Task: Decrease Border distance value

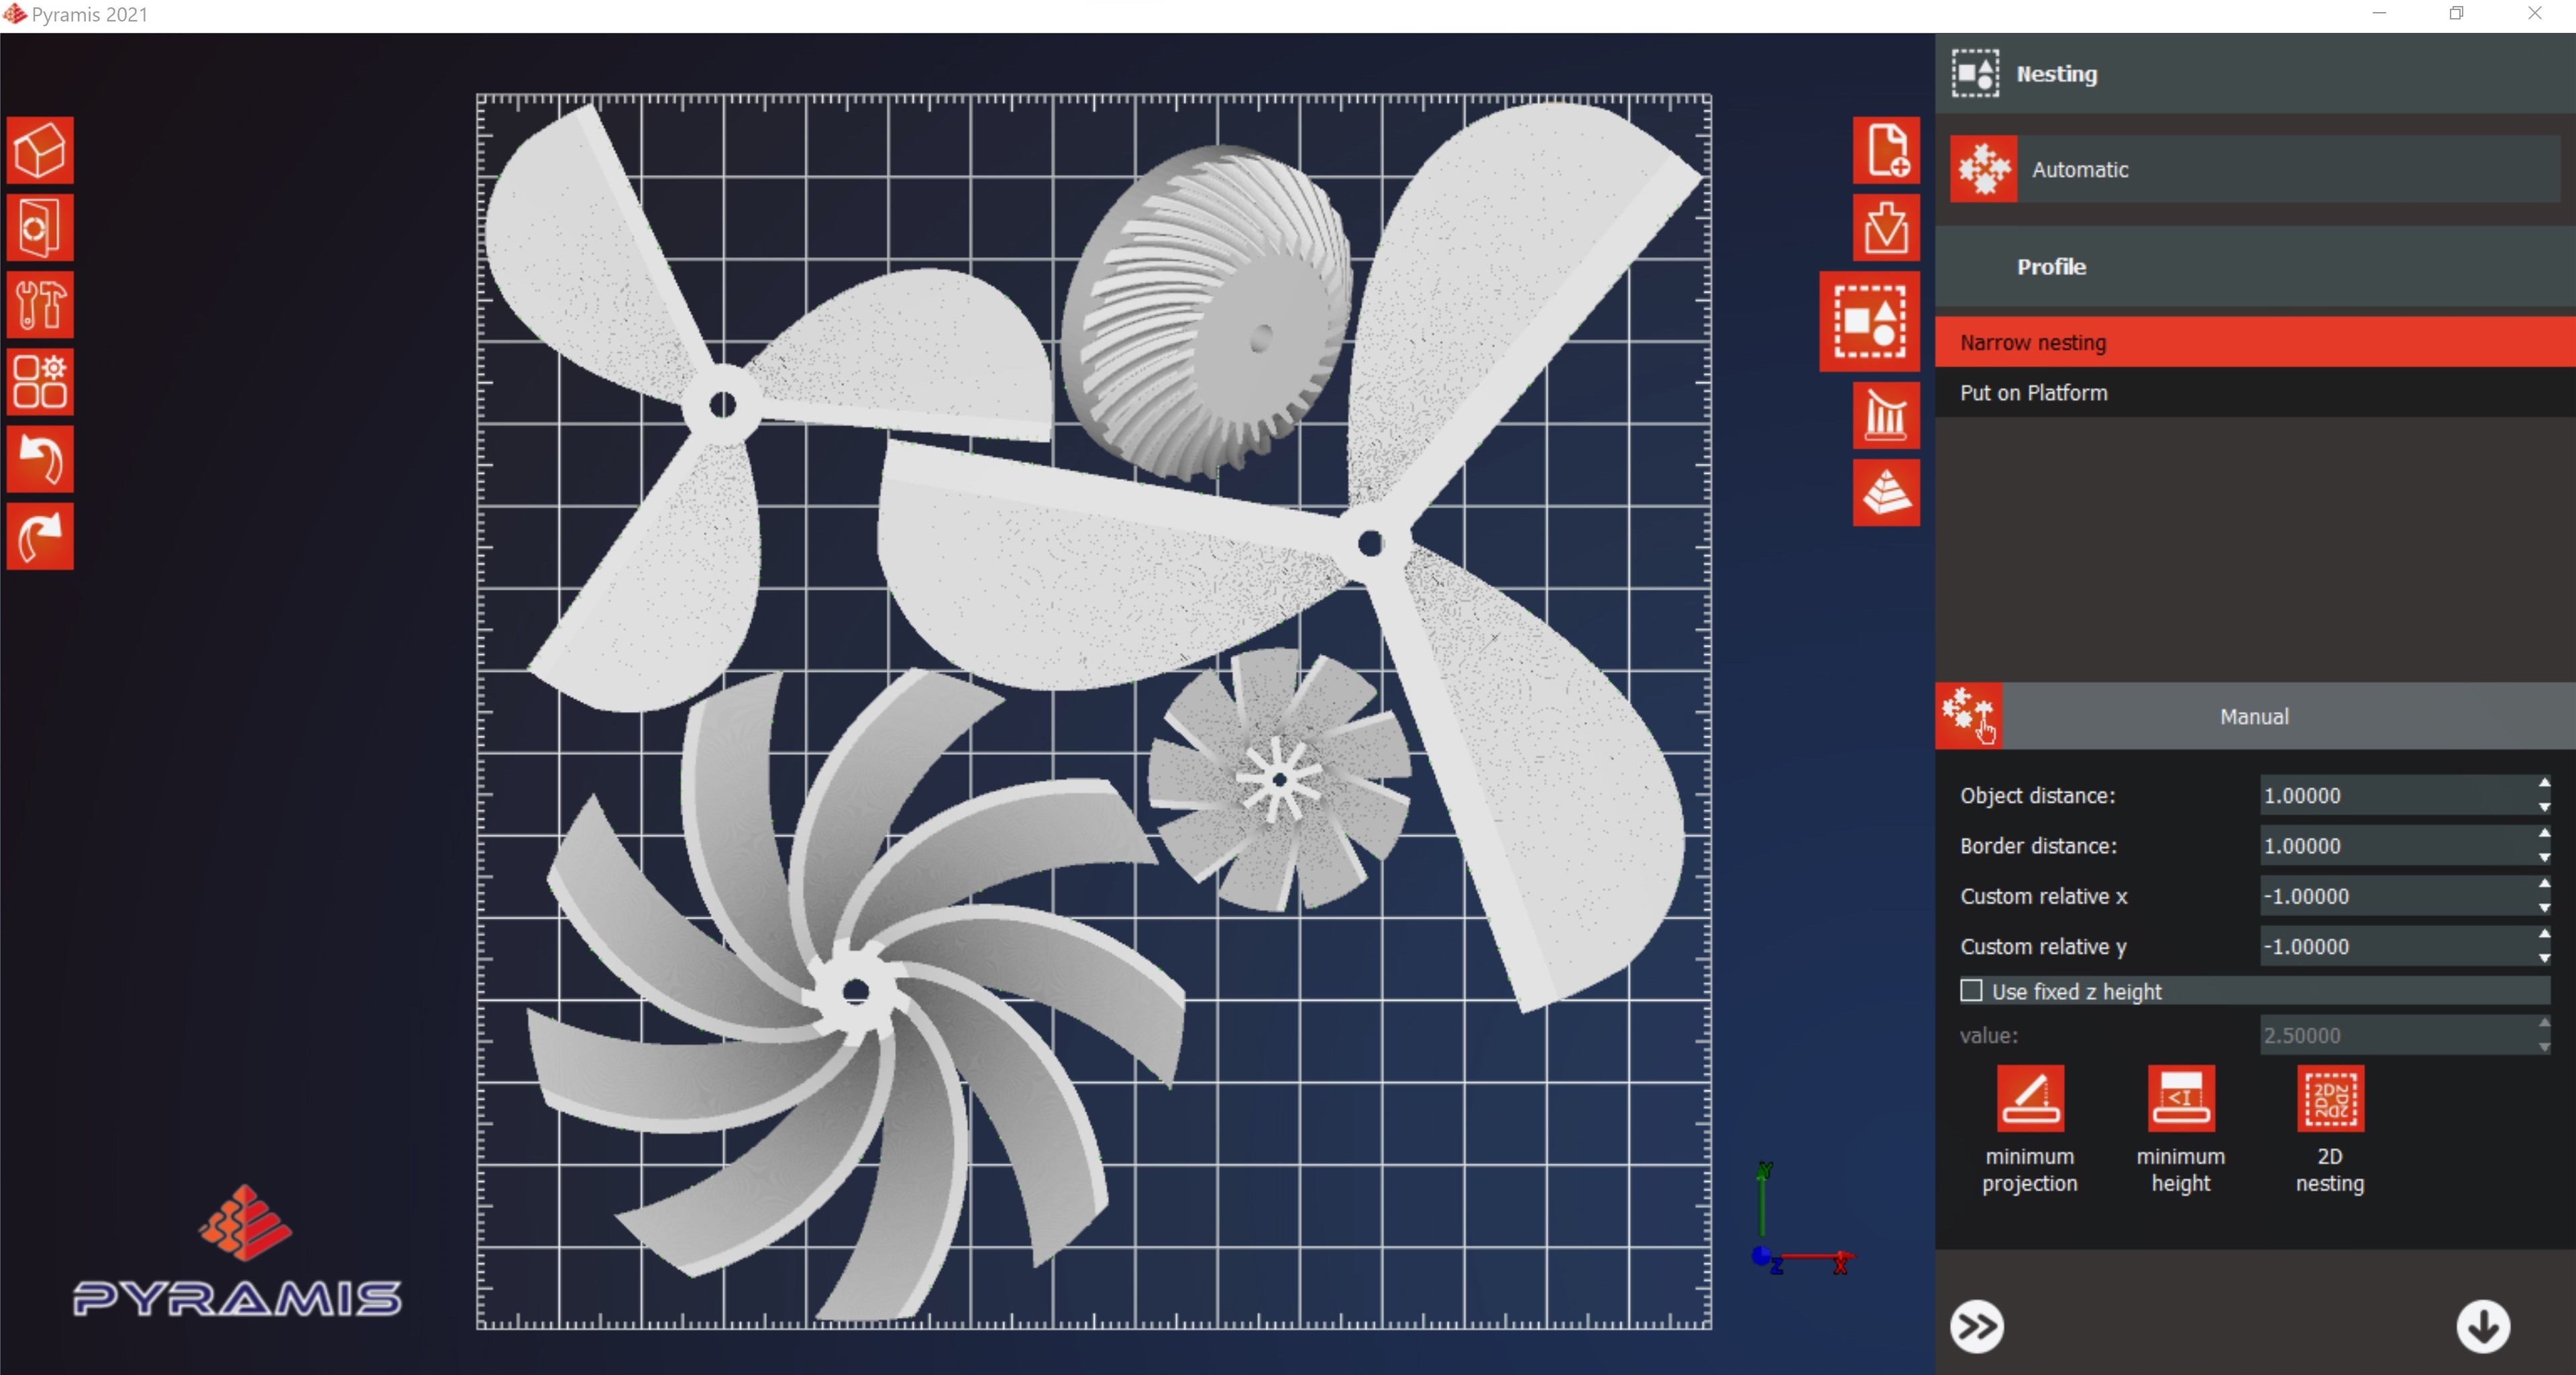Action: click(x=2544, y=857)
